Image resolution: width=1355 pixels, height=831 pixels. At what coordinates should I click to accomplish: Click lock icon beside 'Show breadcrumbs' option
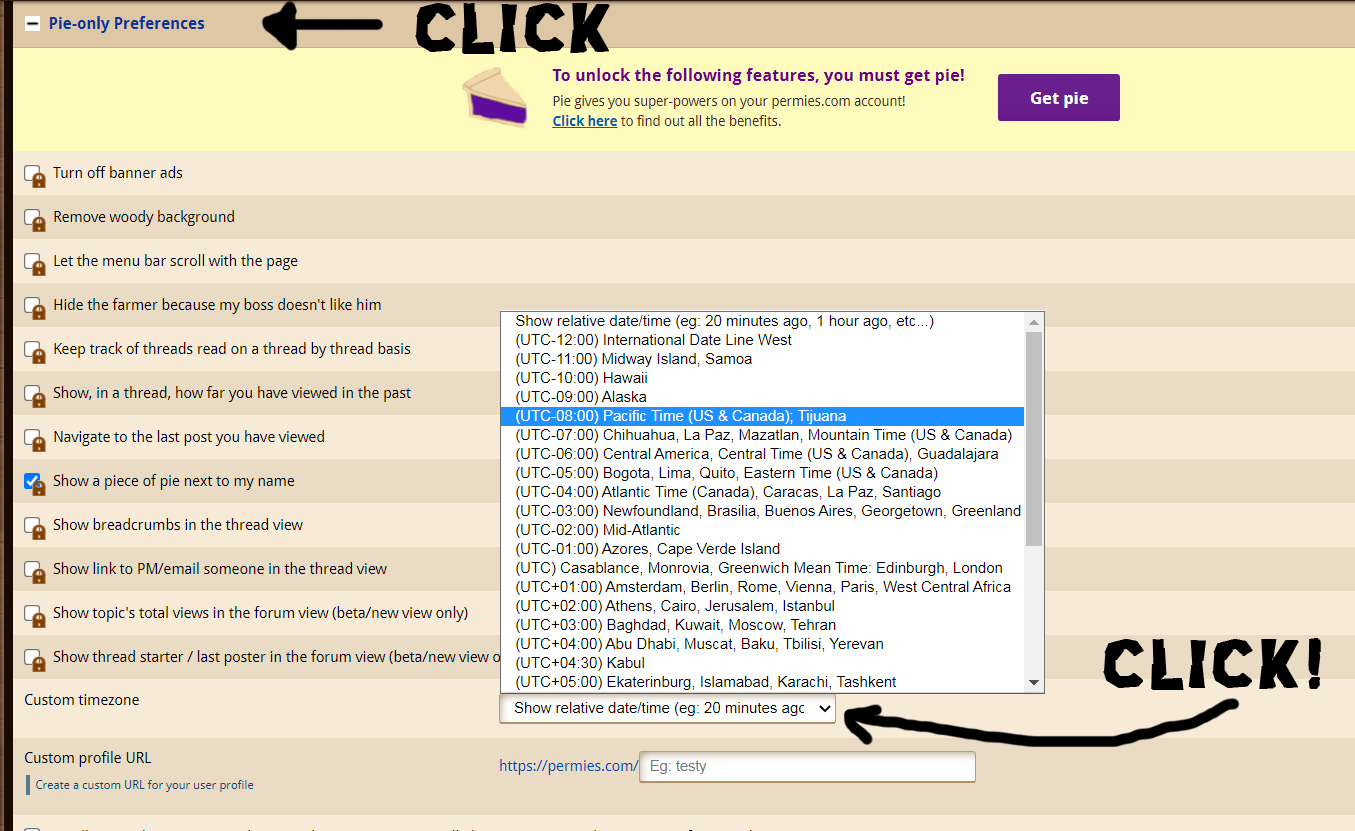(38, 531)
